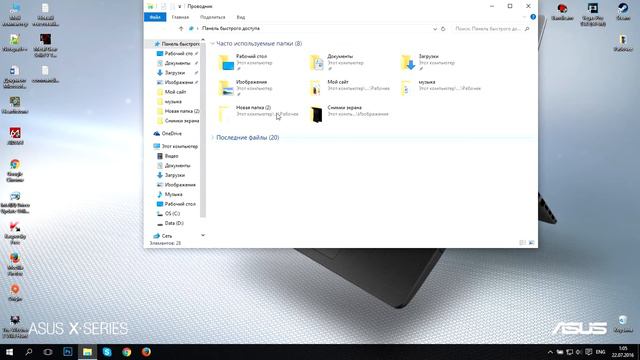Open the музыка folder tile in the main pane

(x=441, y=88)
